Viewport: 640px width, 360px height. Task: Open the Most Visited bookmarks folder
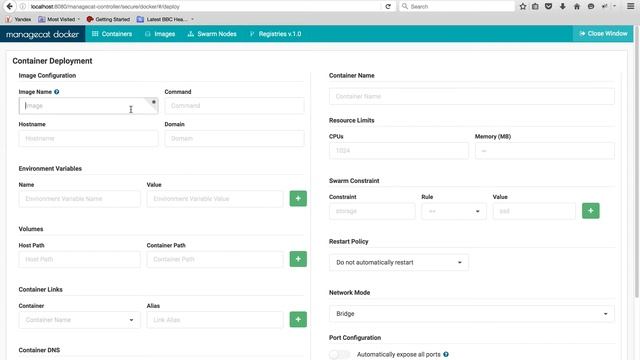[59, 19]
